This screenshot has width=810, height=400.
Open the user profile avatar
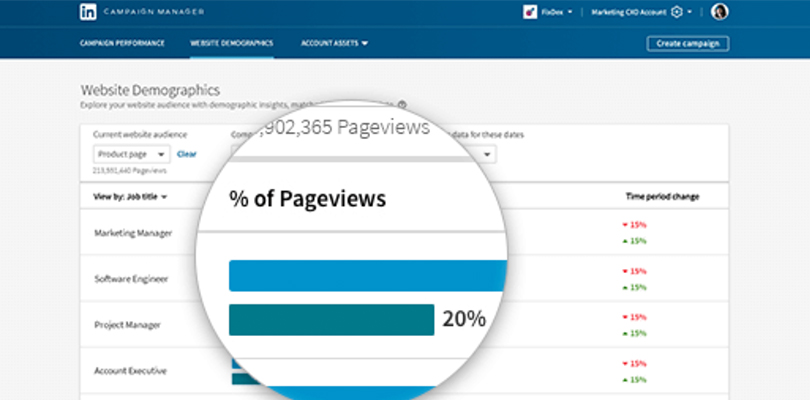pyautogui.click(x=720, y=12)
